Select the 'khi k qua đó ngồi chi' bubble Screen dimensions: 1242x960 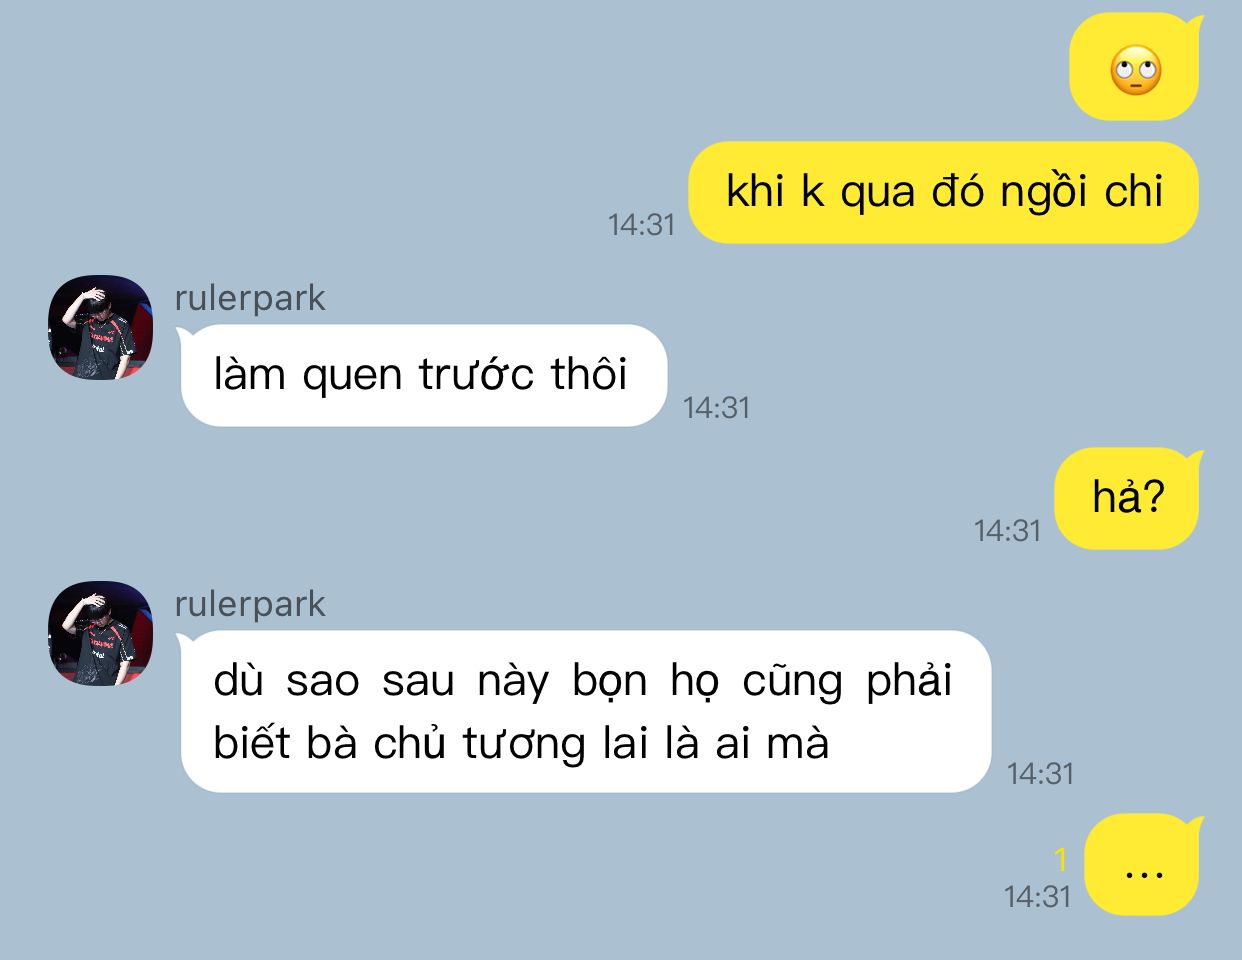(x=944, y=192)
